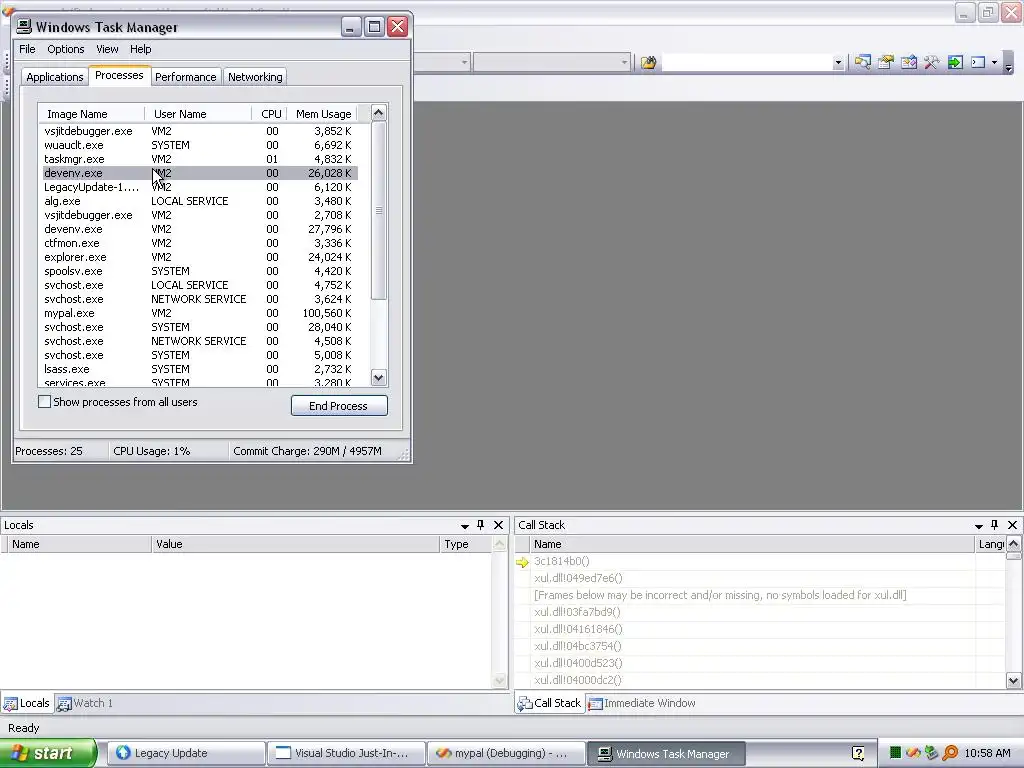Open the Networking tab in Task Manager
The width and height of the screenshot is (1024, 768).
coord(255,77)
